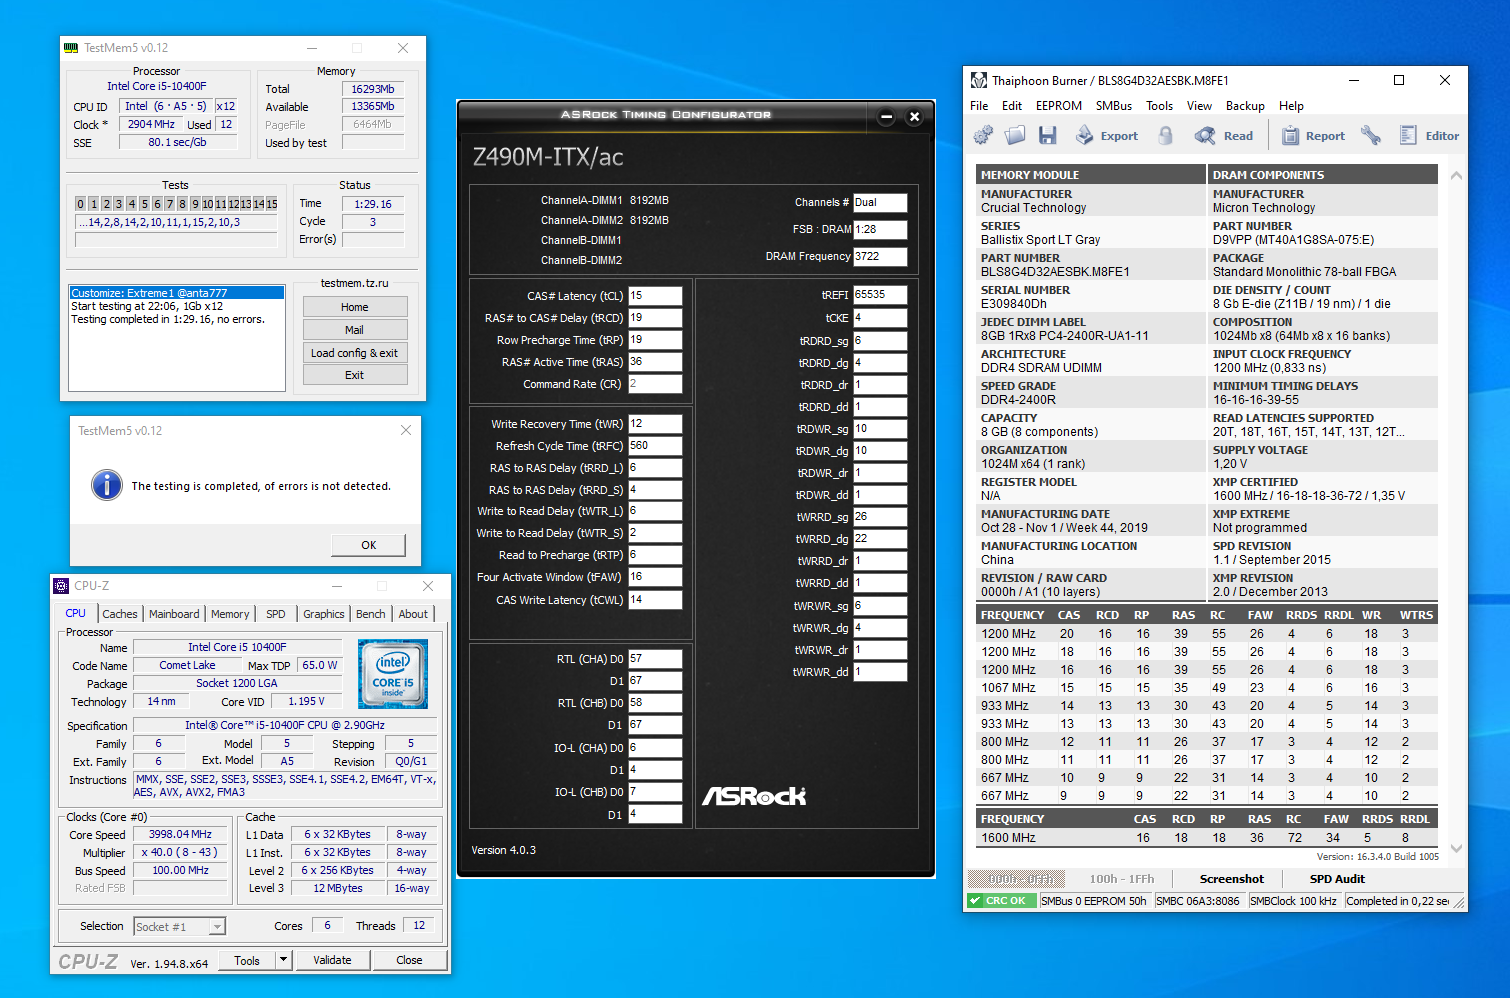1510x998 pixels.
Task: Click the floppy disk save icon
Action: point(1048,135)
